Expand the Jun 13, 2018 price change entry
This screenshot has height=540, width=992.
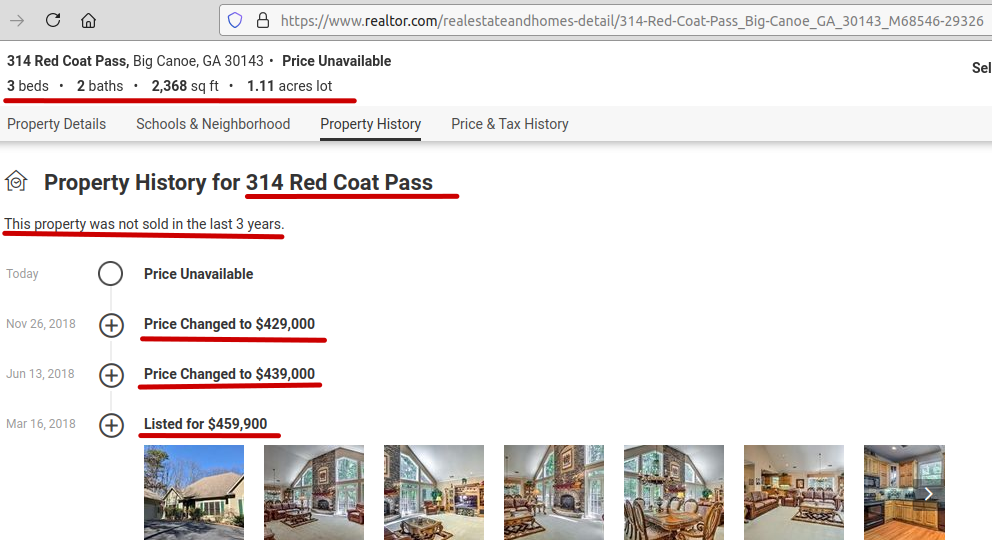[x=111, y=375]
